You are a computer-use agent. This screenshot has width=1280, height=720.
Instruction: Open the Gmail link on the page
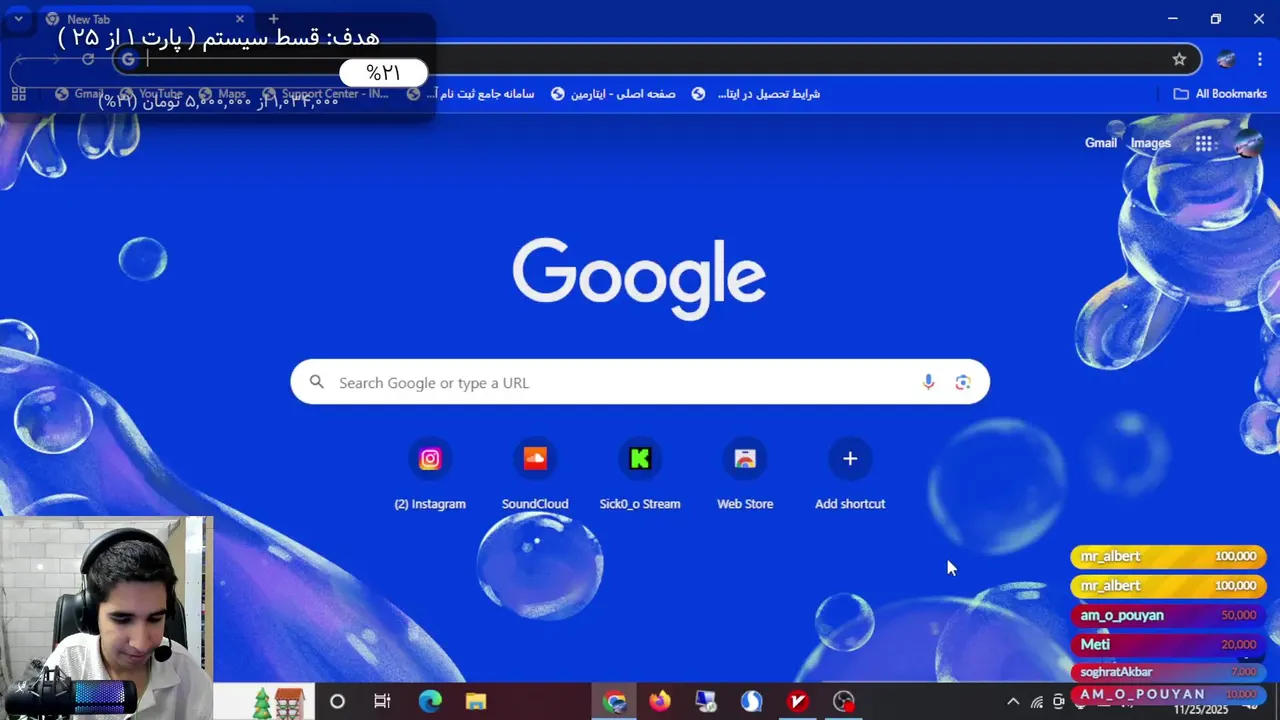[x=1101, y=143]
